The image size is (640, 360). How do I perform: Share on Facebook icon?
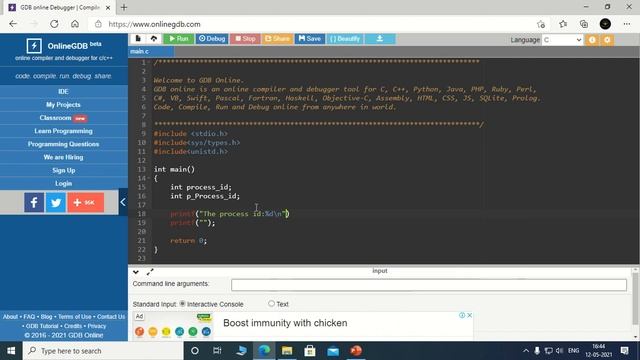coord(34,202)
